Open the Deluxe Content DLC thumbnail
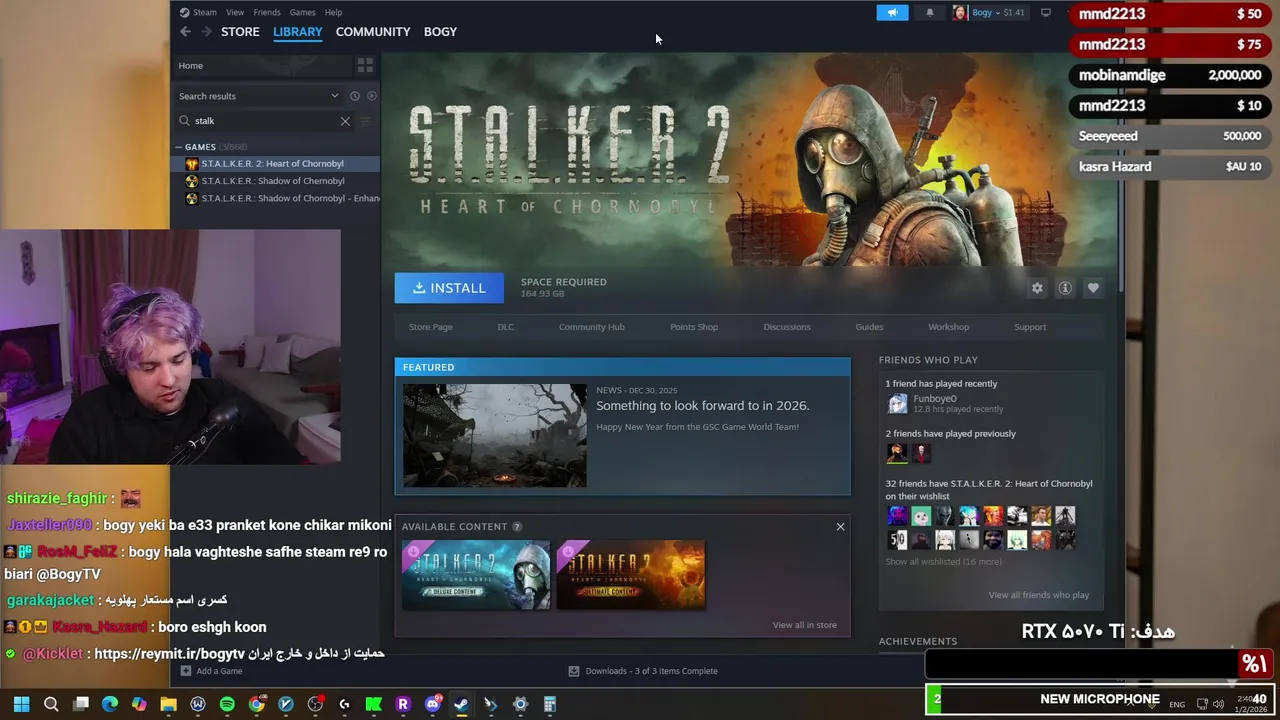 coord(476,575)
